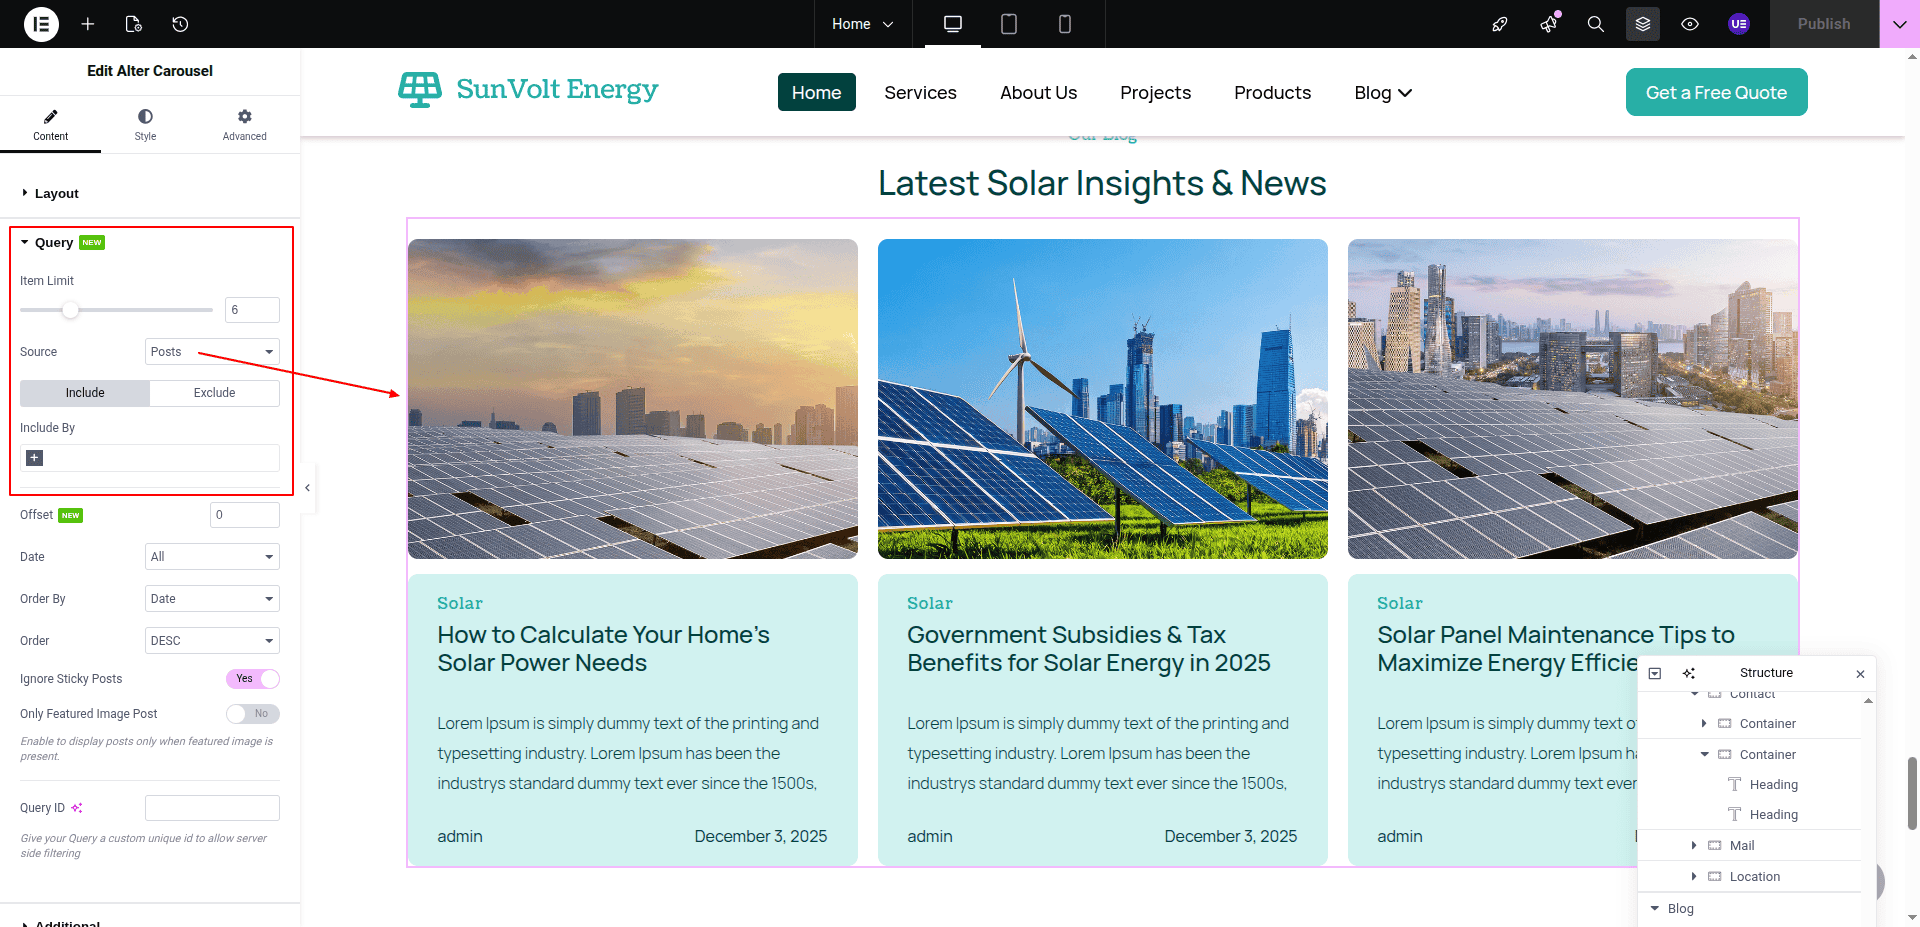Screen dimensions: 1920x927
Task: Enable Only Featured Image Post switch
Action: tap(253, 714)
